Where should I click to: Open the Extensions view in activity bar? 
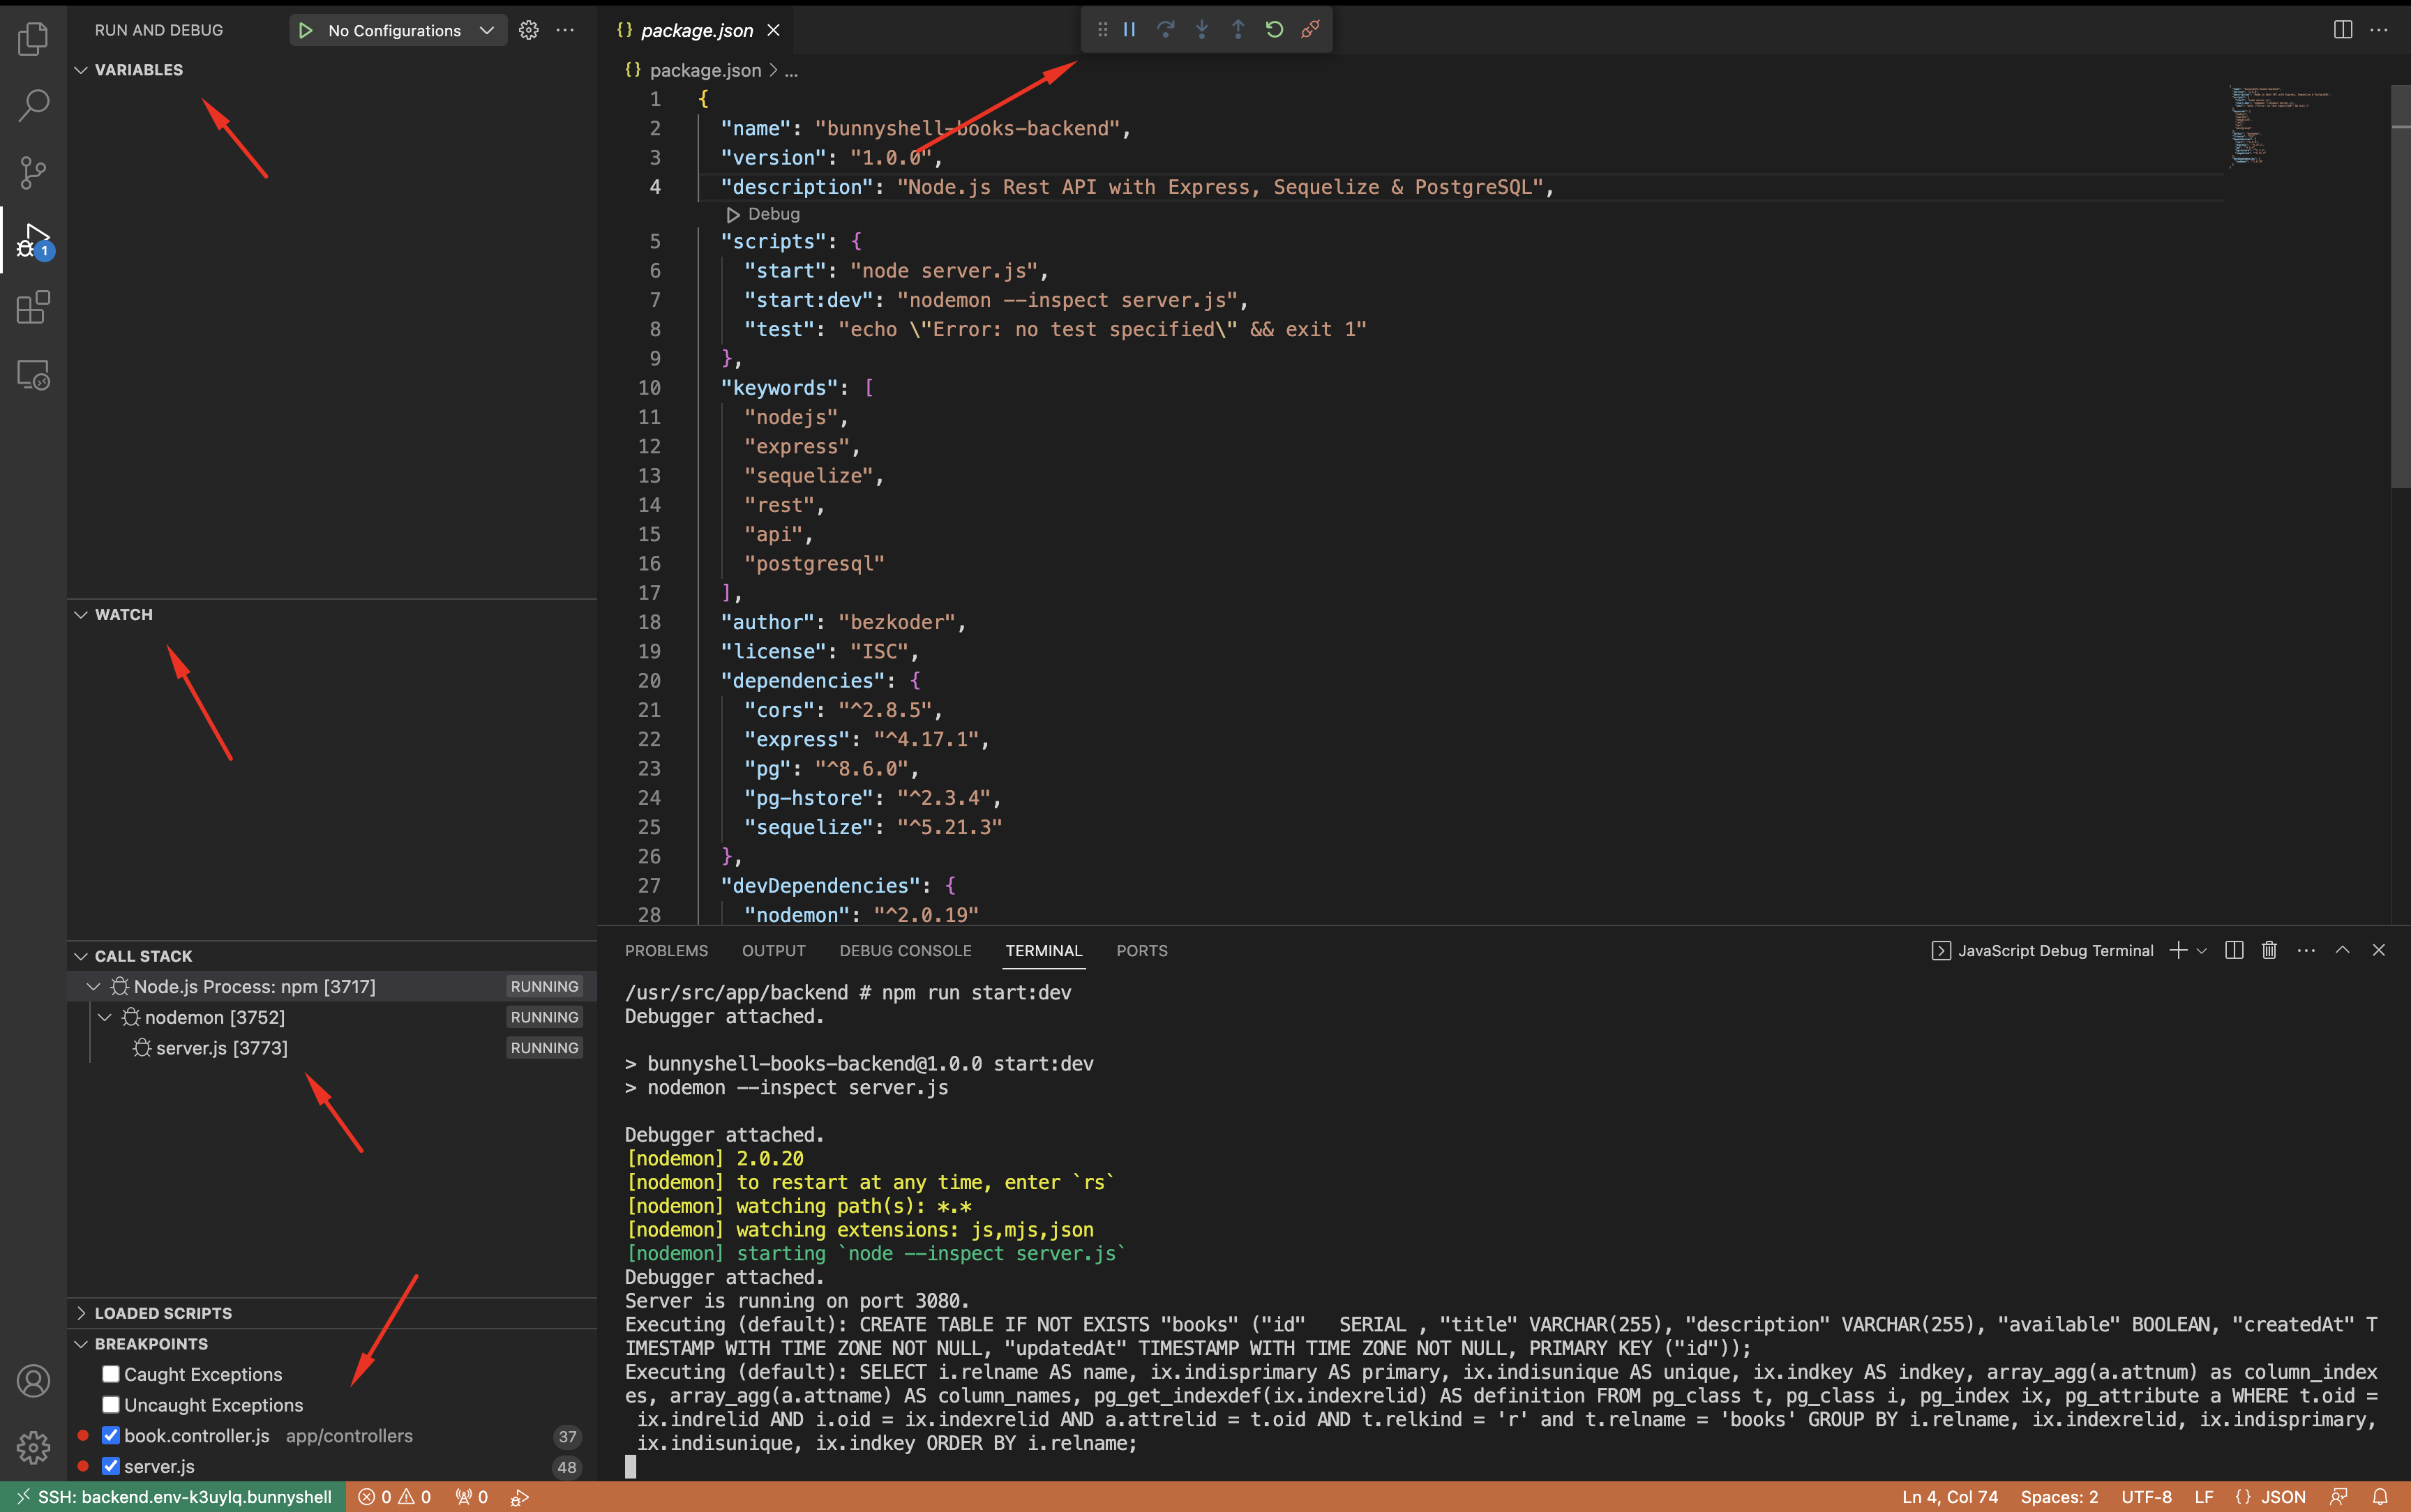pos(33,307)
